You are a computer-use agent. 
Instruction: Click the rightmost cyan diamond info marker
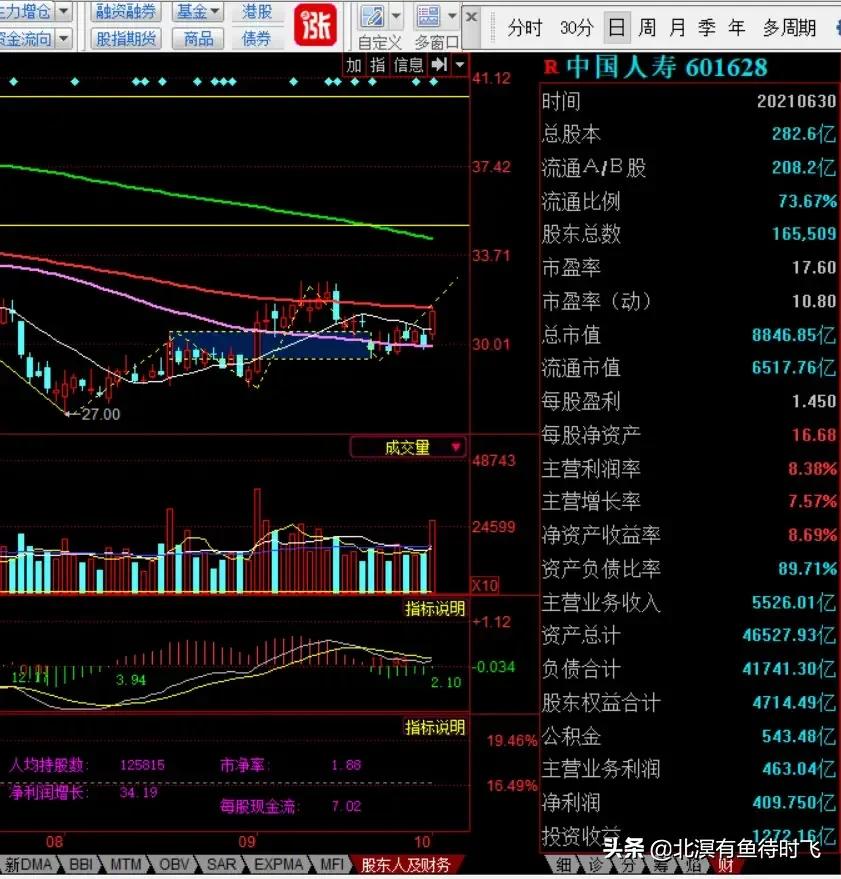[x=433, y=82]
